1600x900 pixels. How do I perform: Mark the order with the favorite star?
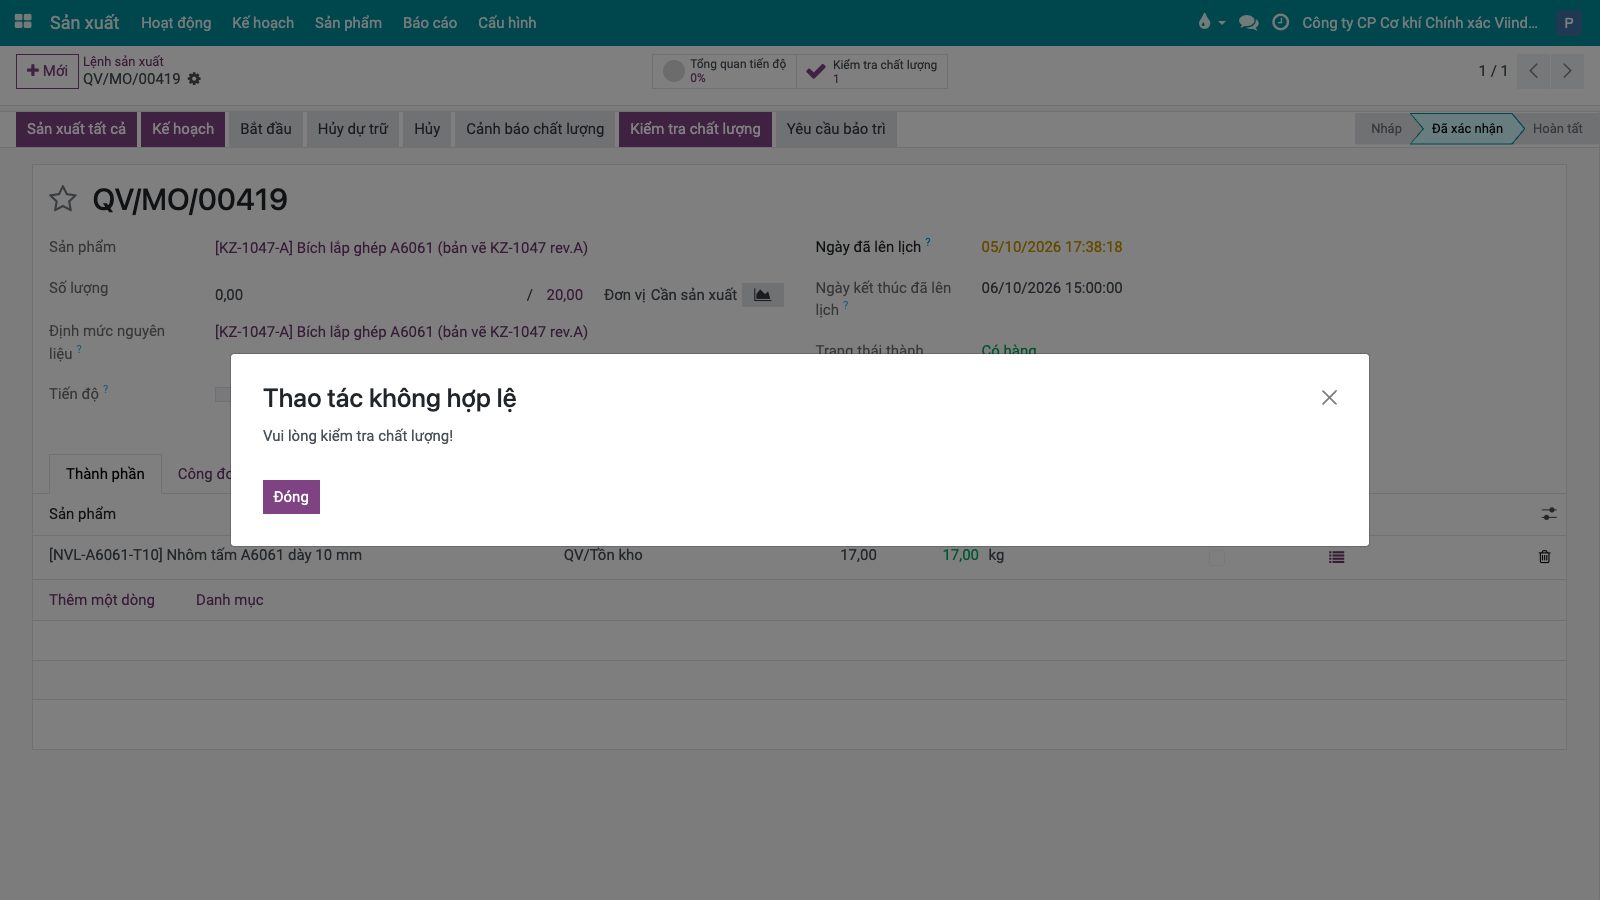point(63,199)
